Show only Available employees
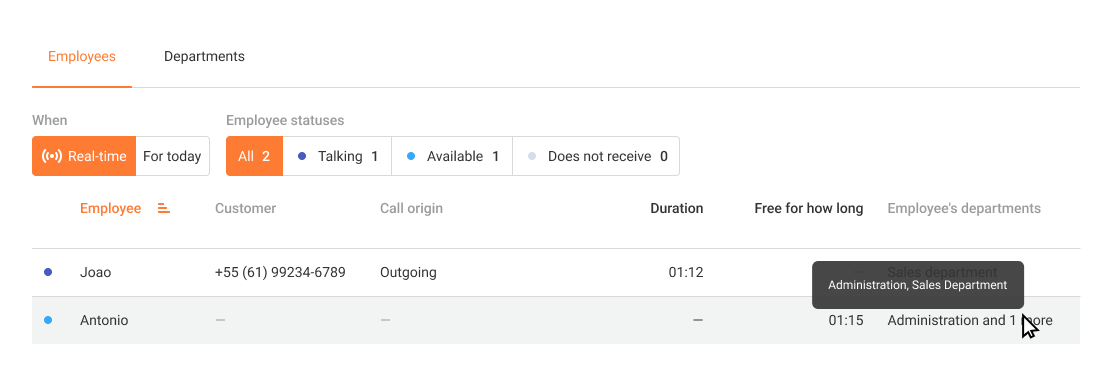This screenshot has width=1112, height=371. coord(452,156)
